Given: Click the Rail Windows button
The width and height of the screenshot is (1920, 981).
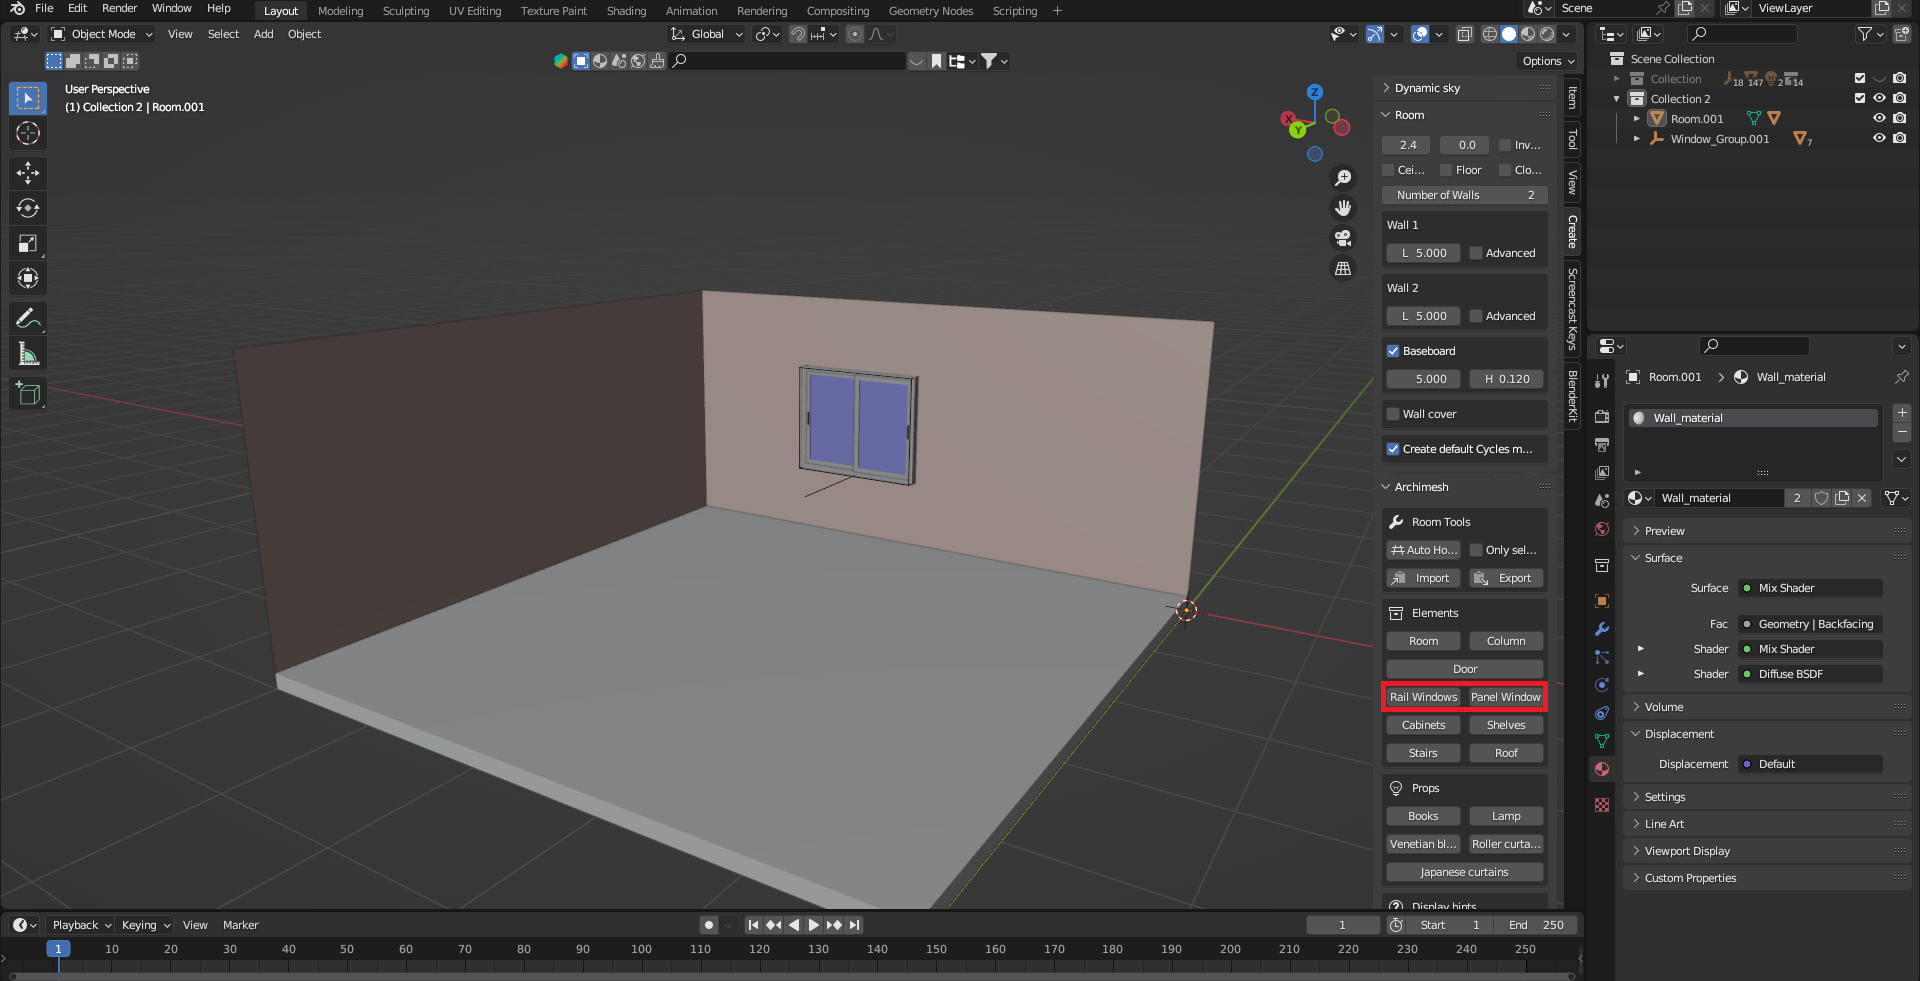Looking at the screenshot, I should (1423, 697).
